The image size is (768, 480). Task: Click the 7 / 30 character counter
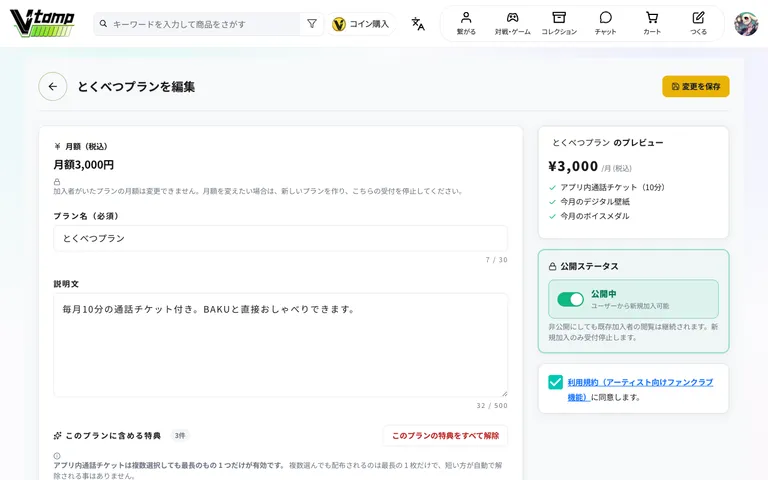tap(497, 260)
